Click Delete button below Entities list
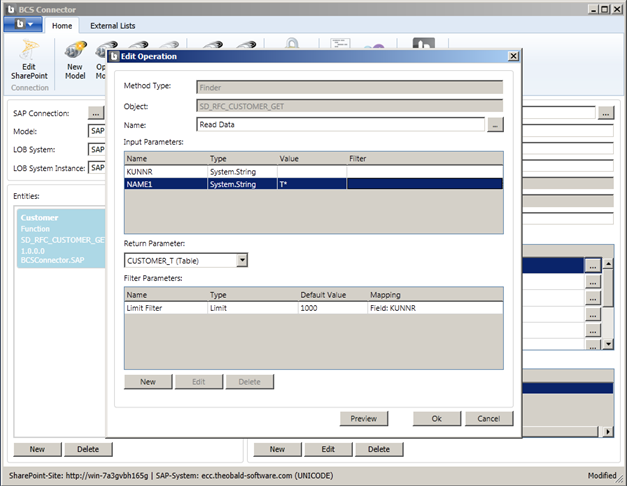627x486 pixels. 88,449
